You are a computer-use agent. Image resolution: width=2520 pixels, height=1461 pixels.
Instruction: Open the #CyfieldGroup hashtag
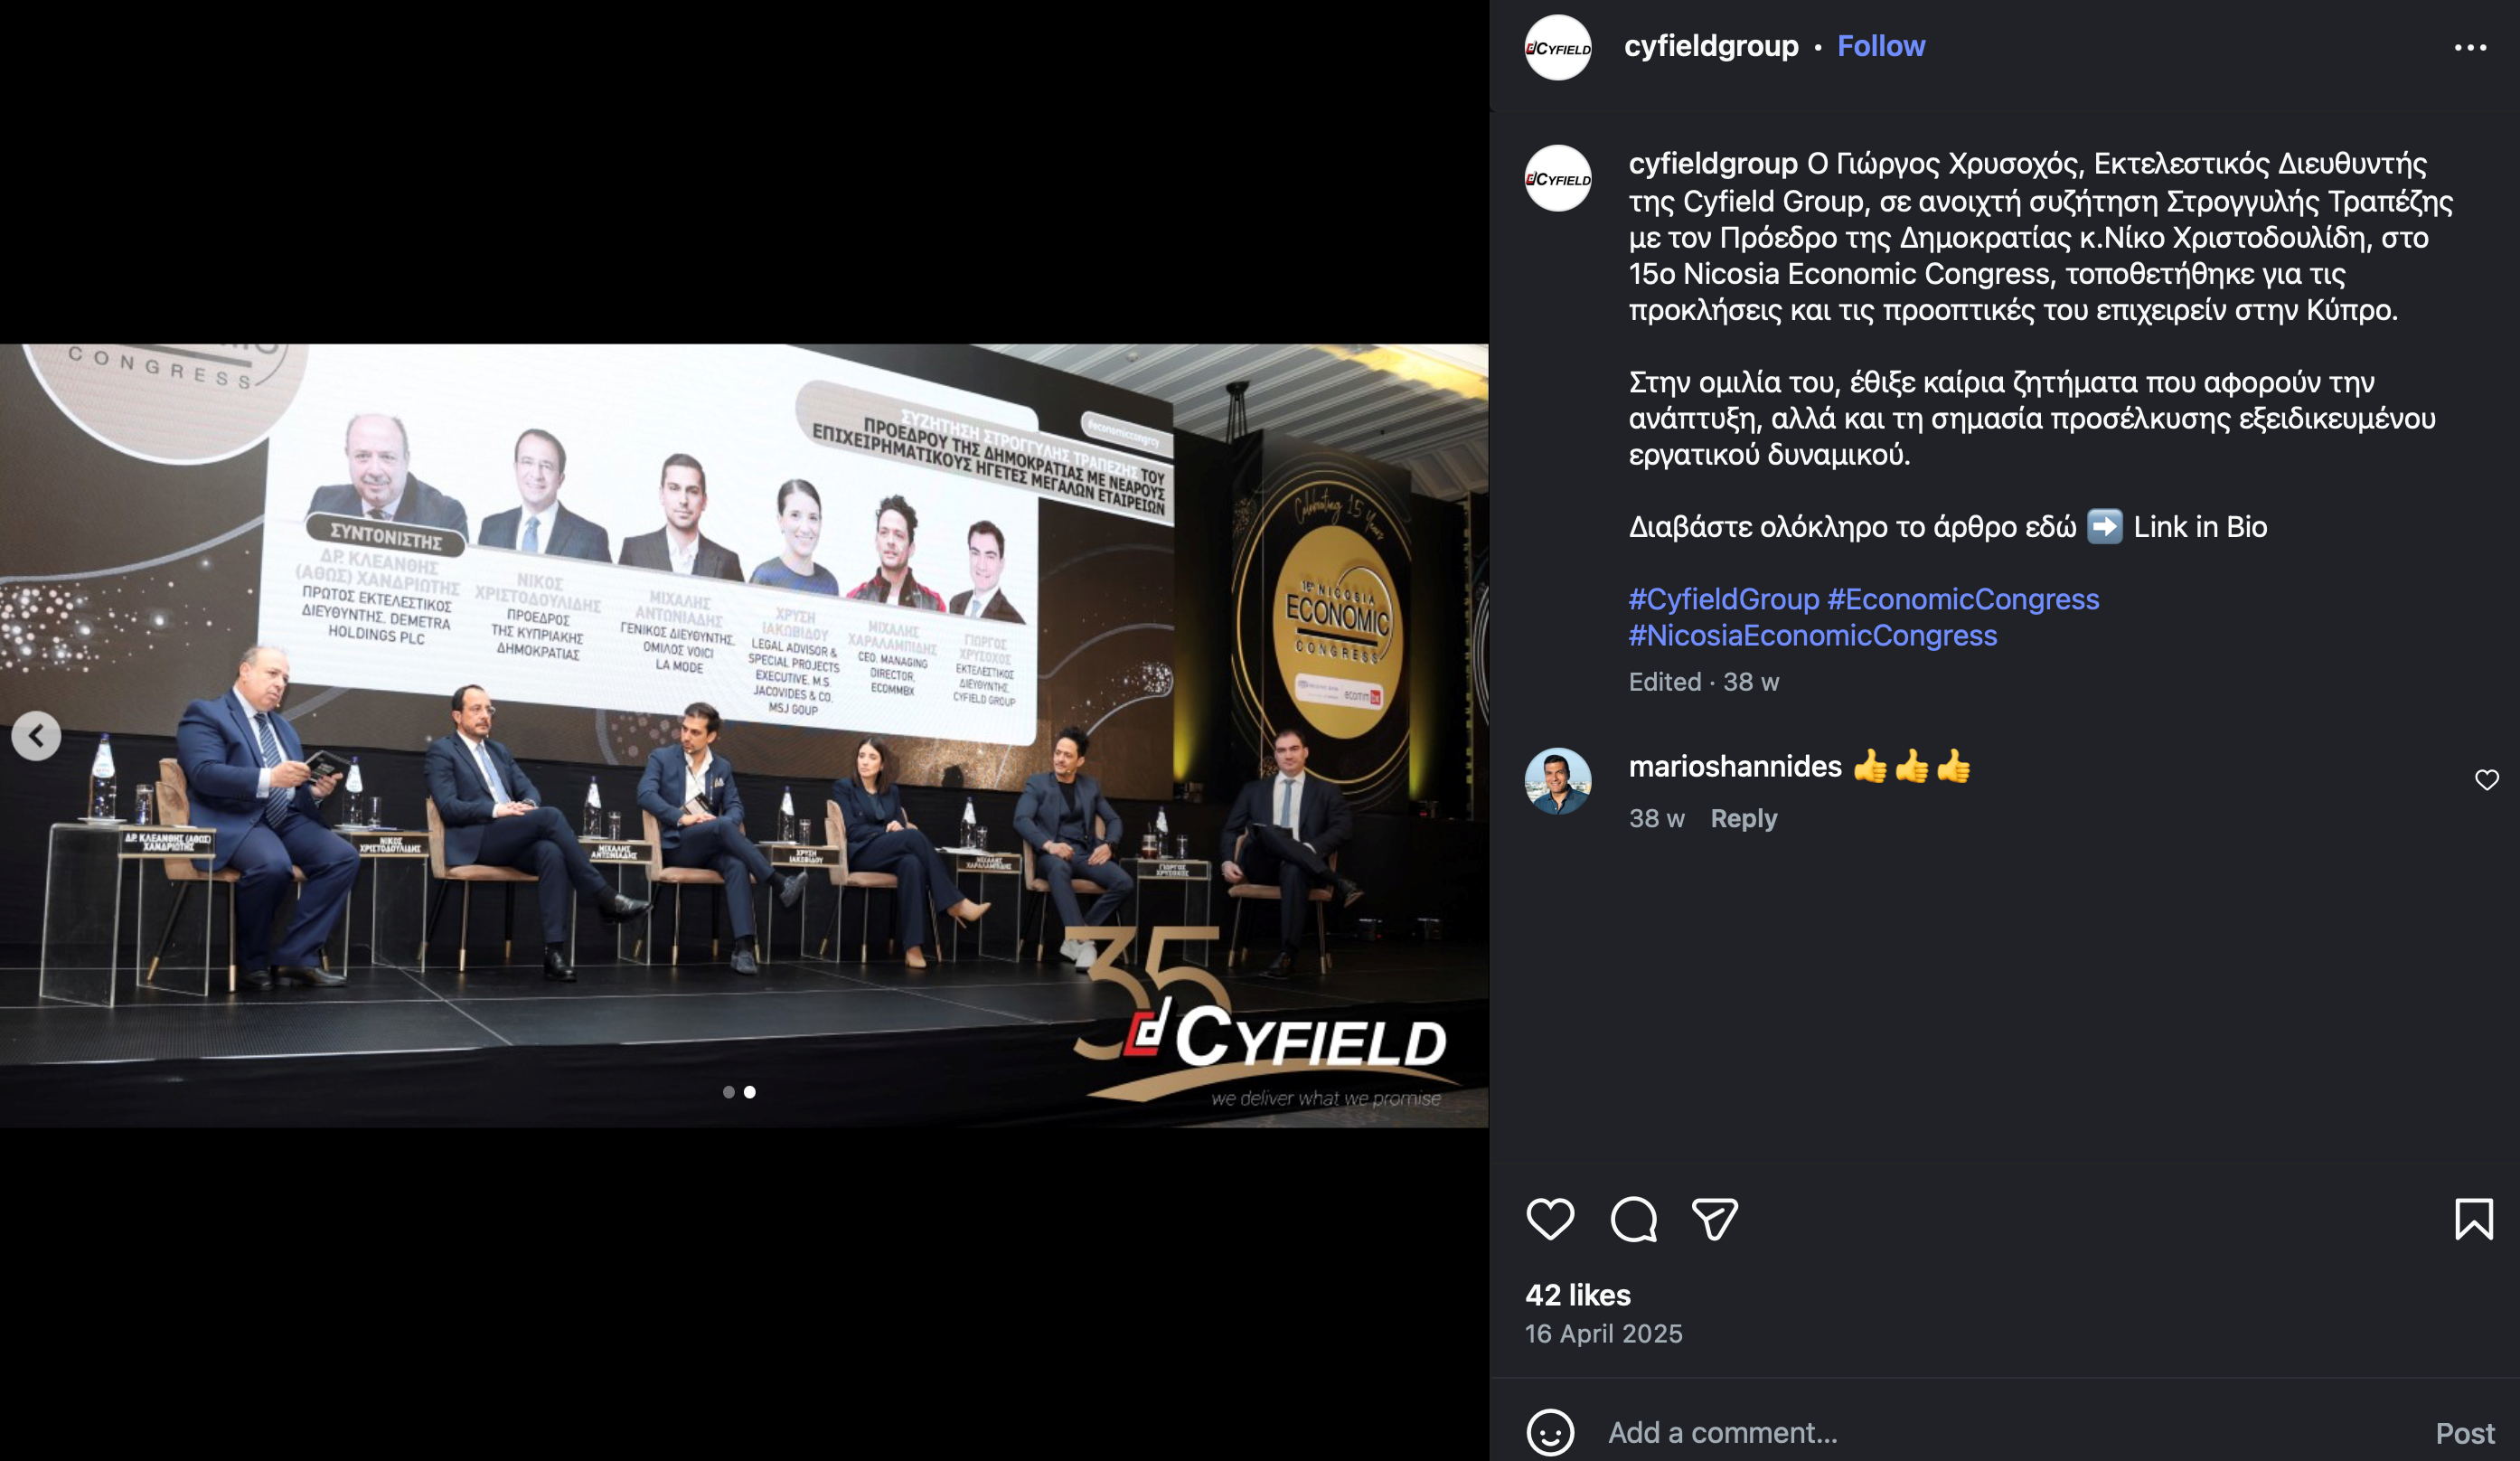(1724, 599)
